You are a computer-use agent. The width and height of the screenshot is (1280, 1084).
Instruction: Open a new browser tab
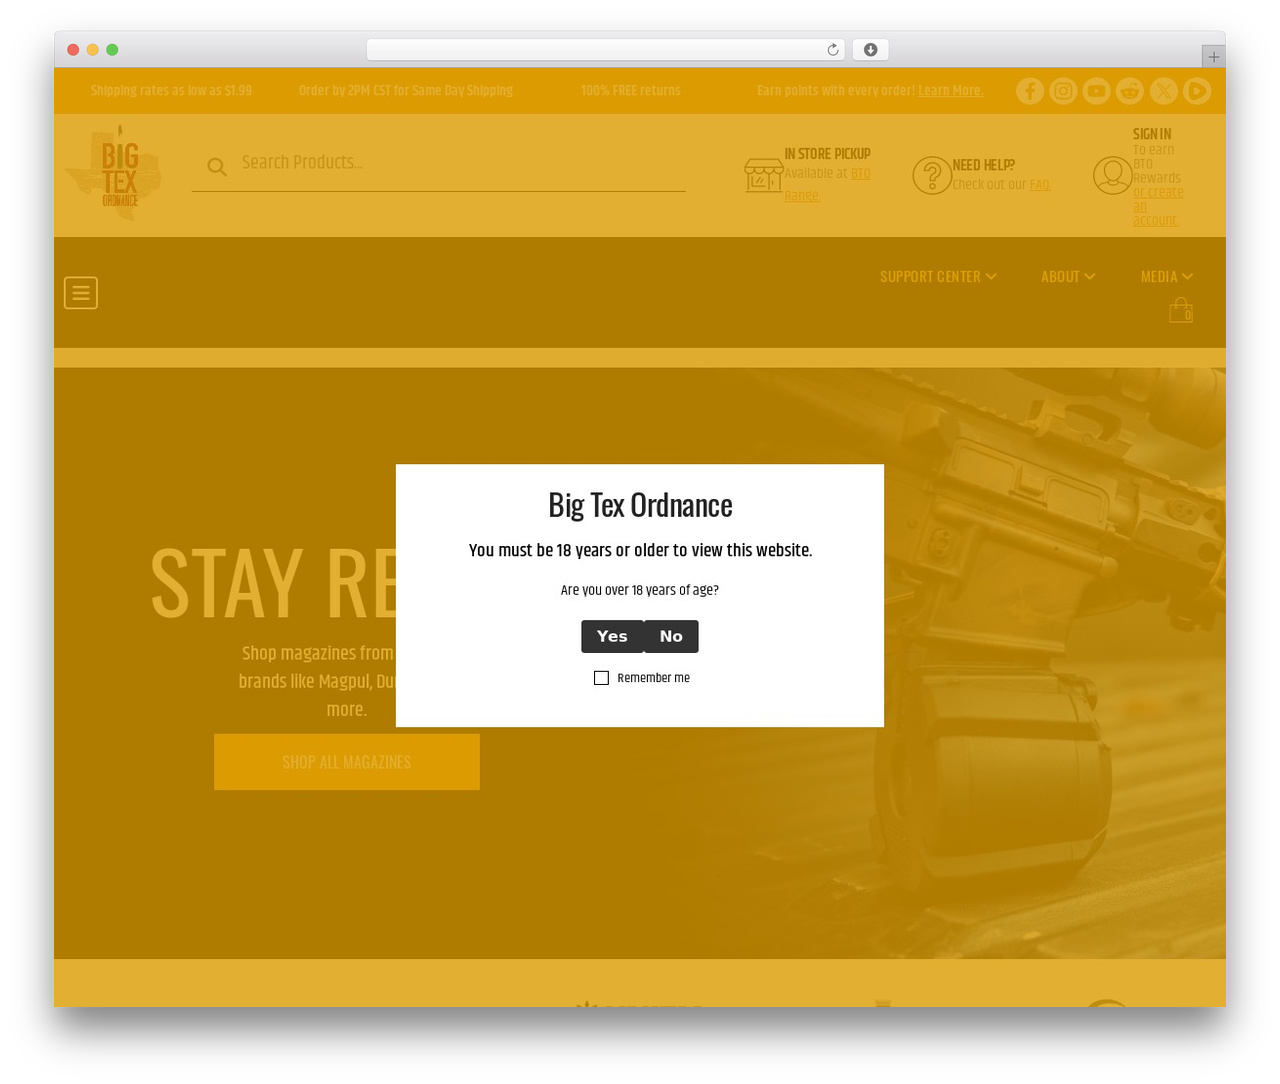[1213, 57]
